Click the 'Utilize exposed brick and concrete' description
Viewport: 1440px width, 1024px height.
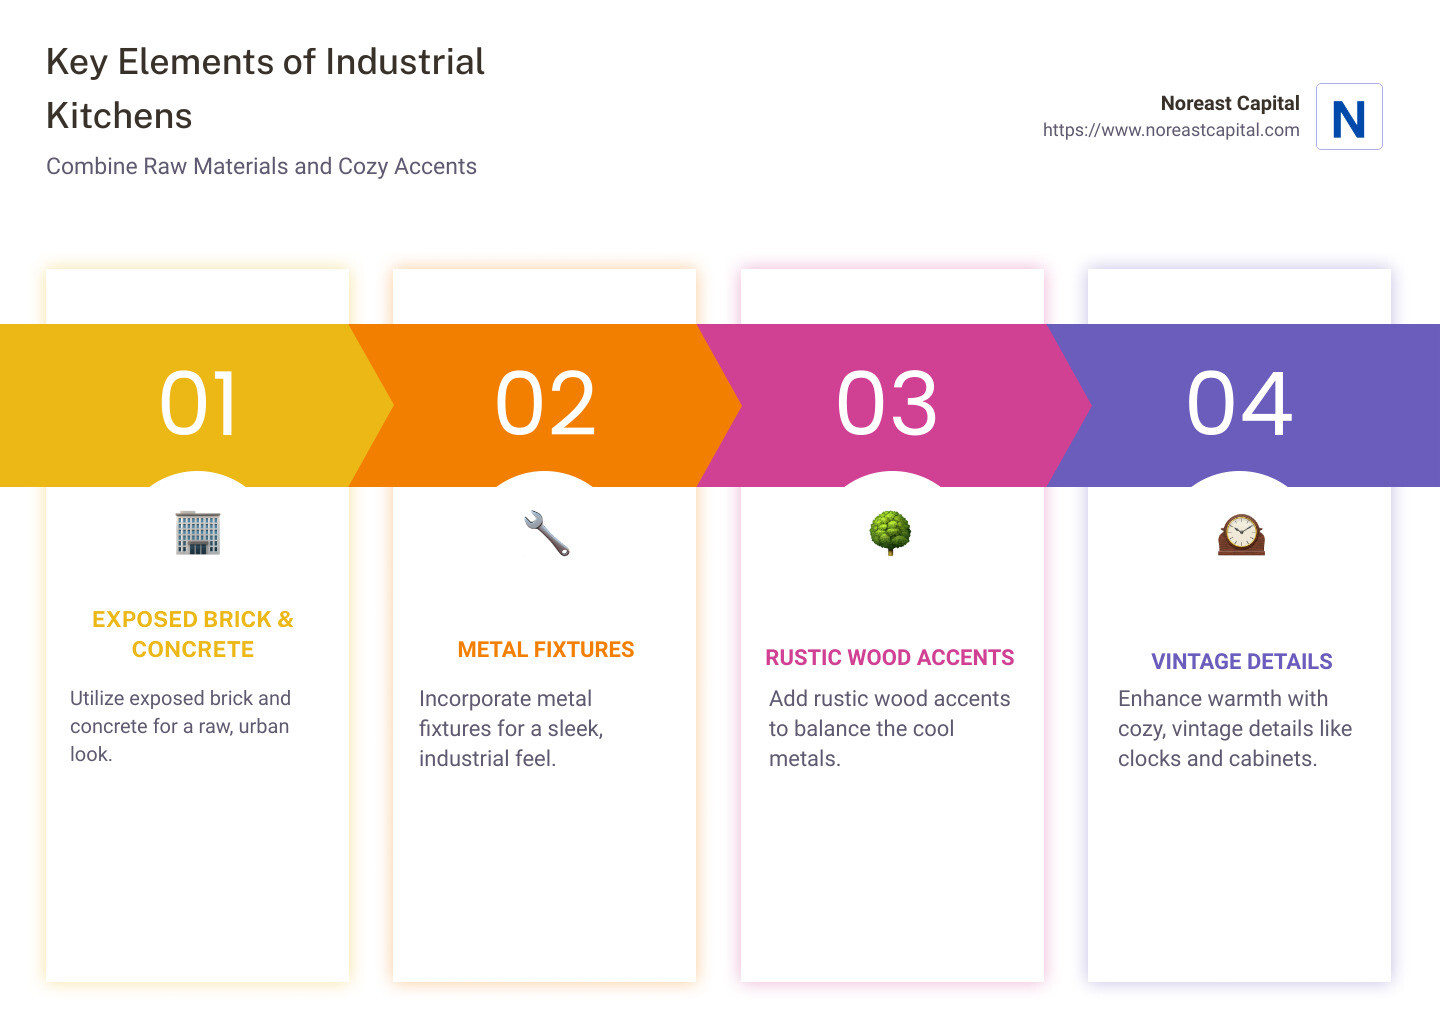(x=181, y=726)
